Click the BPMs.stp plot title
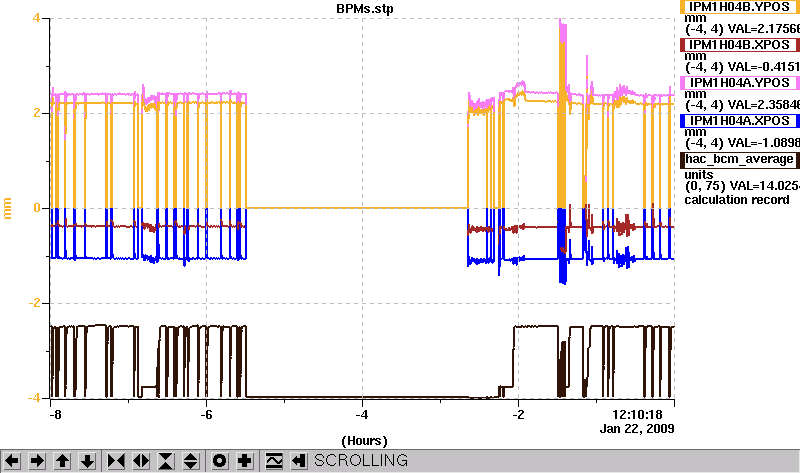 pyautogui.click(x=365, y=9)
